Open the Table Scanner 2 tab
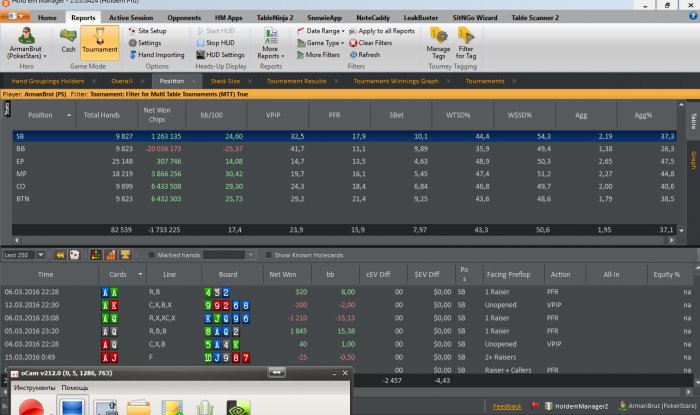The image size is (700, 415). [535, 18]
